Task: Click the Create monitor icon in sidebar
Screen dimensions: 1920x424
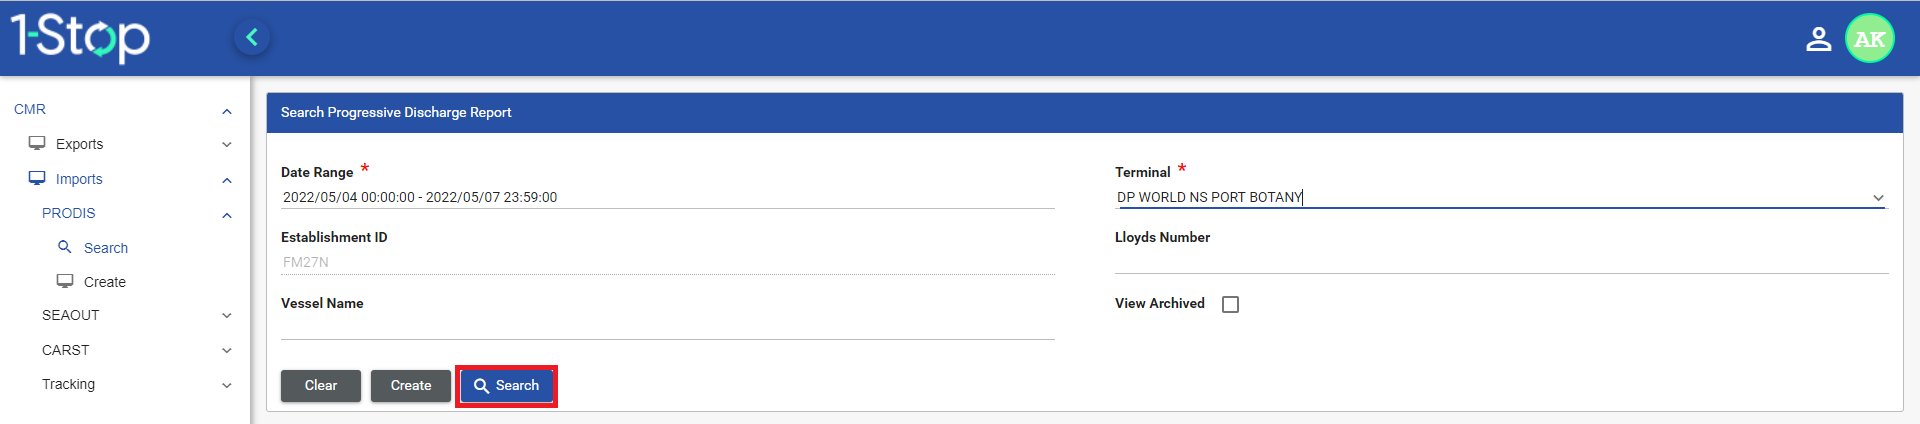Action: 65,281
